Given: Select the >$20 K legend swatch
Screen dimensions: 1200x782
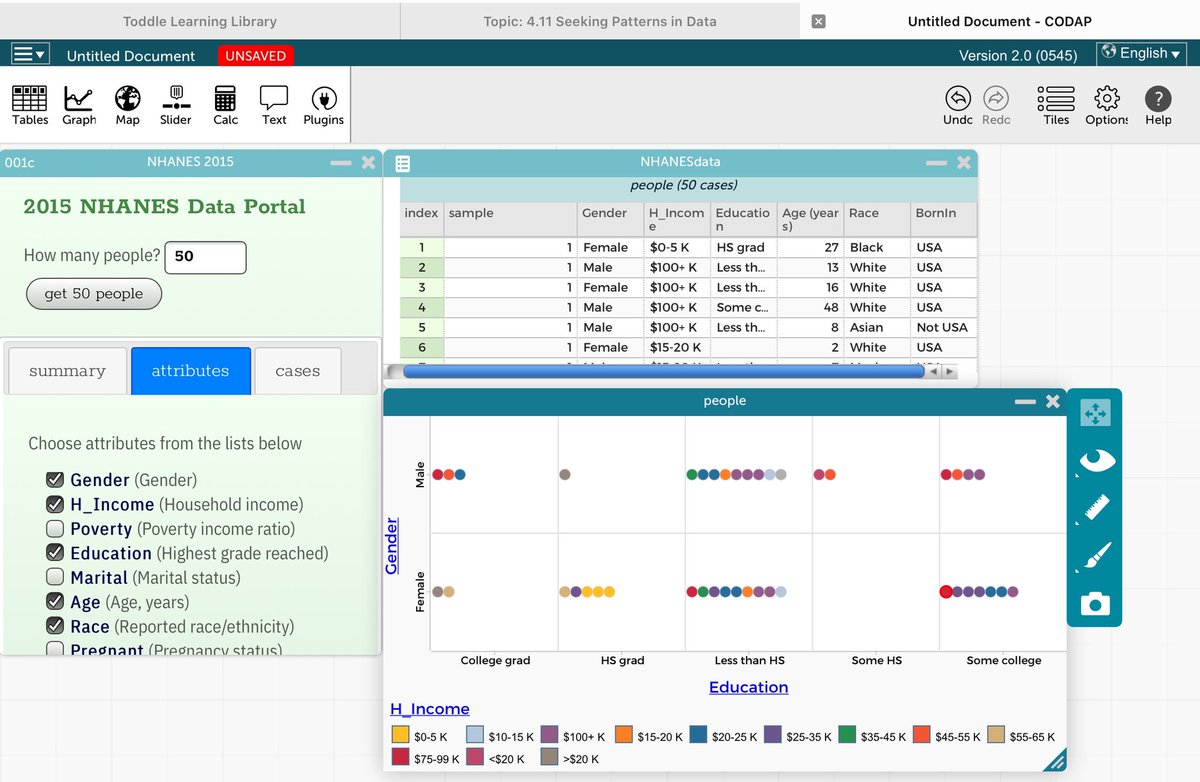Looking at the screenshot, I should (549, 758).
